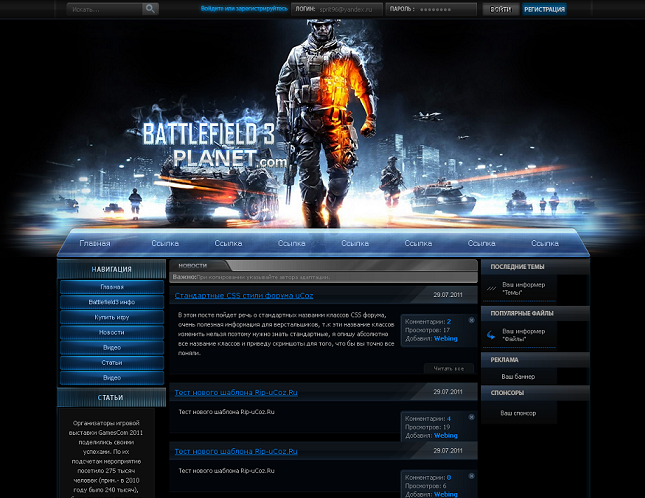Click the Логин email field
The width and height of the screenshot is (645, 498).
tap(336, 9)
